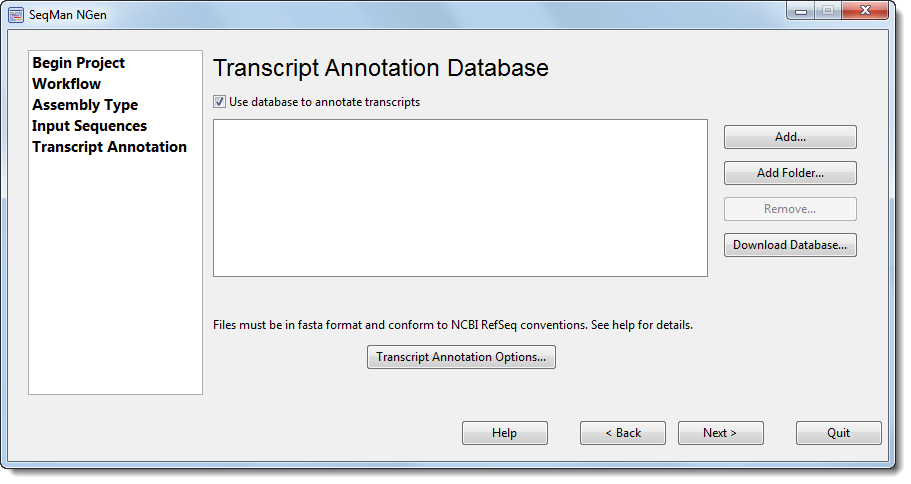Image resolution: width=911 pixels, height=484 pixels.
Task: Click inside the empty database file list
Action: click(460, 198)
